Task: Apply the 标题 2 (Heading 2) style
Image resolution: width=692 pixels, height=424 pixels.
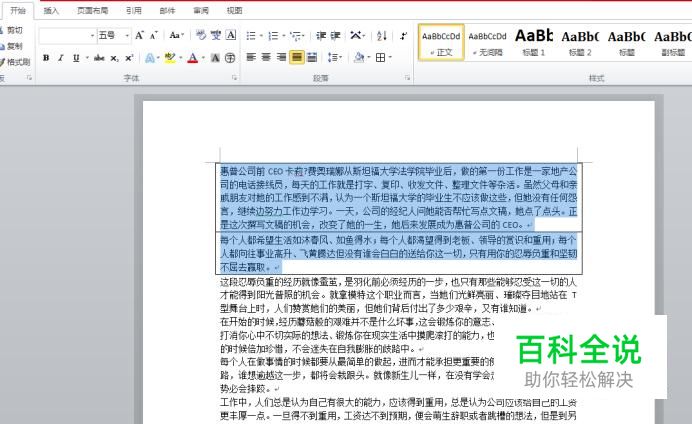Action: (580, 42)
